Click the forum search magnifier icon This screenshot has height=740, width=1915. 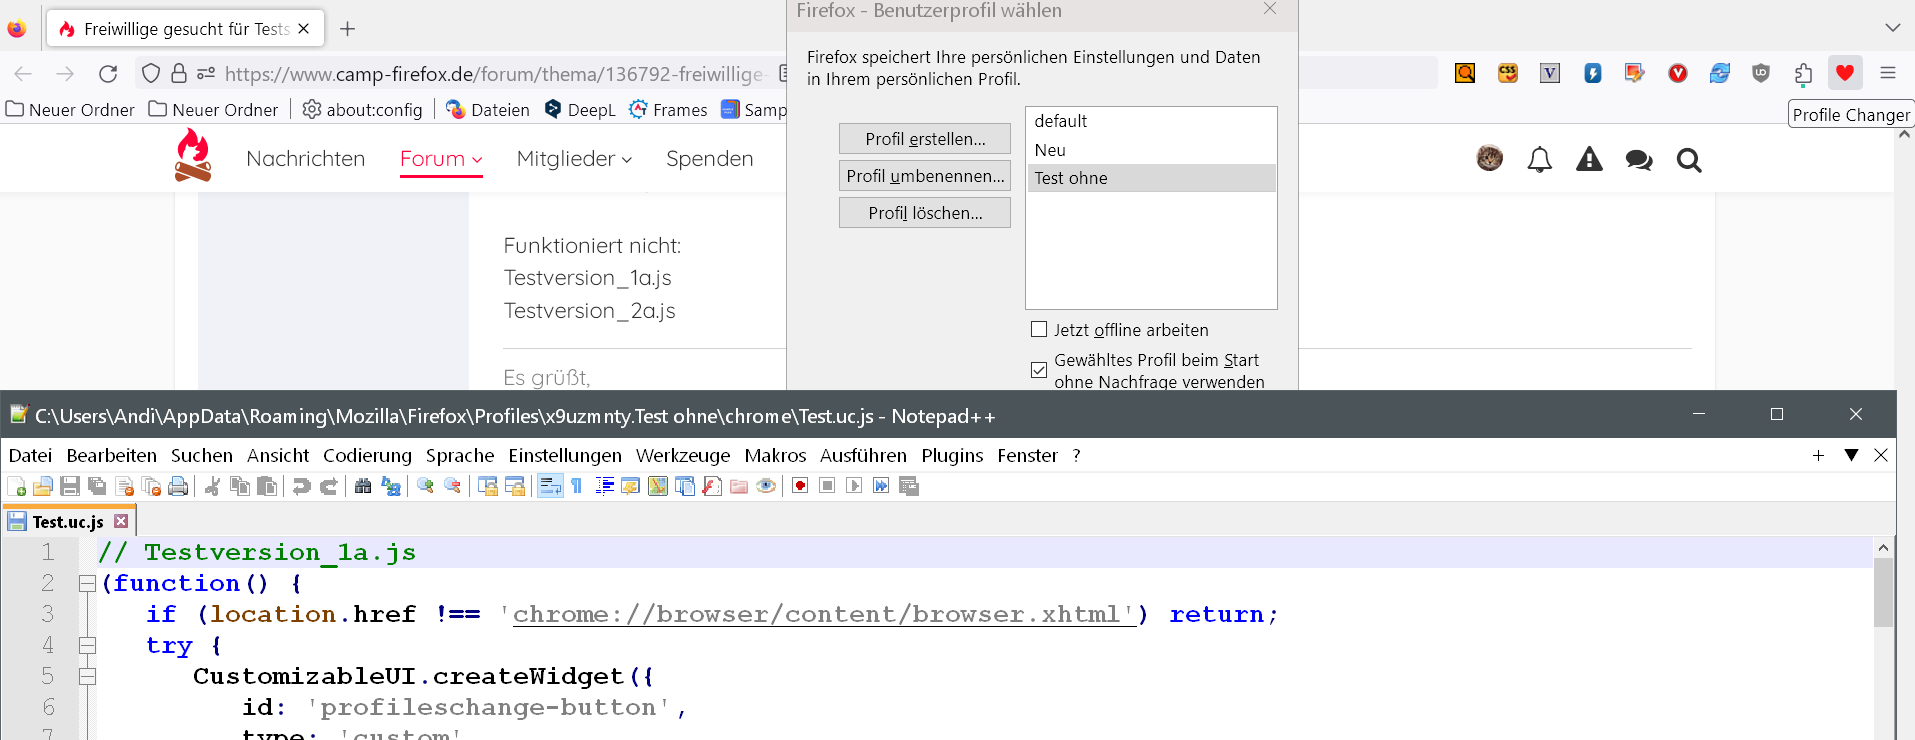(x=1689, y=160)
